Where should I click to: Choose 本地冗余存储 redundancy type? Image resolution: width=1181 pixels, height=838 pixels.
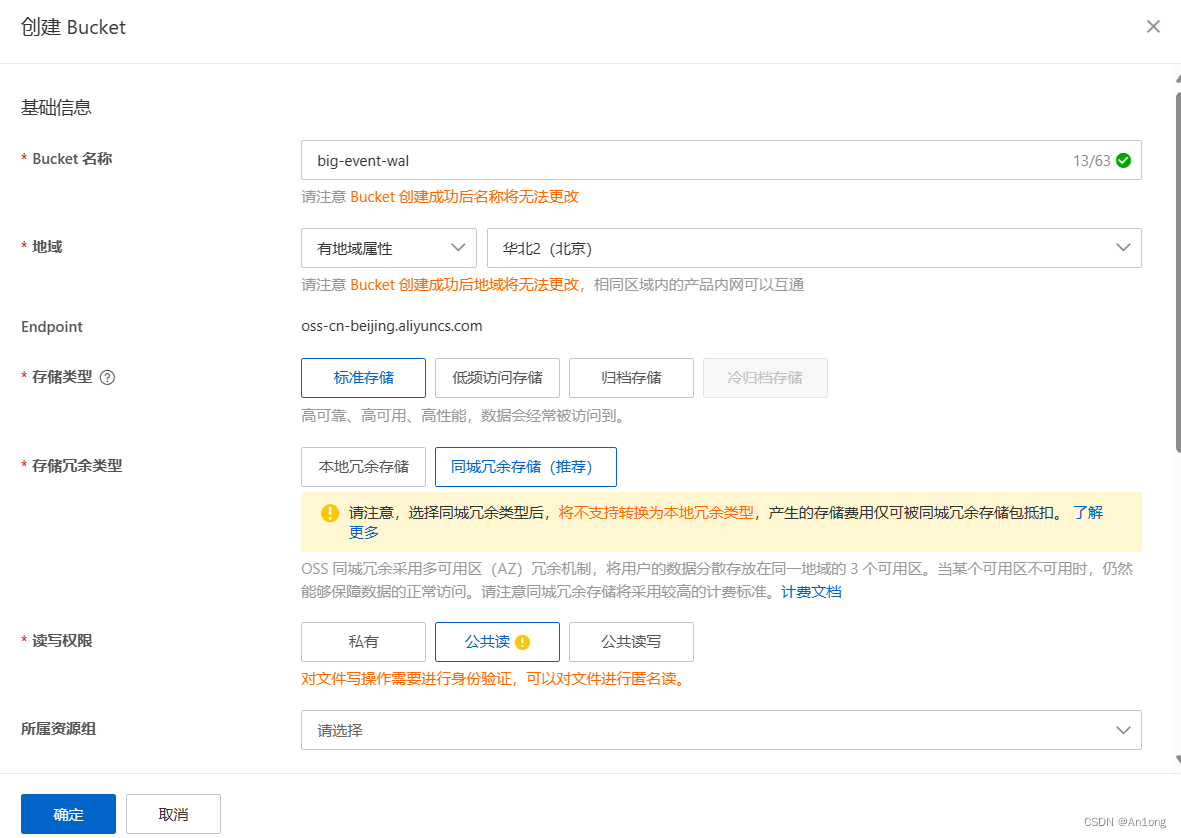363,467
